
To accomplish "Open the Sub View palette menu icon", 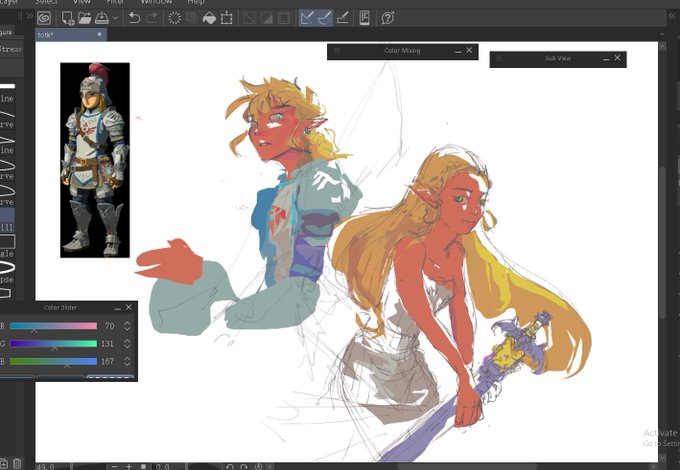I will tap(499, 58).
